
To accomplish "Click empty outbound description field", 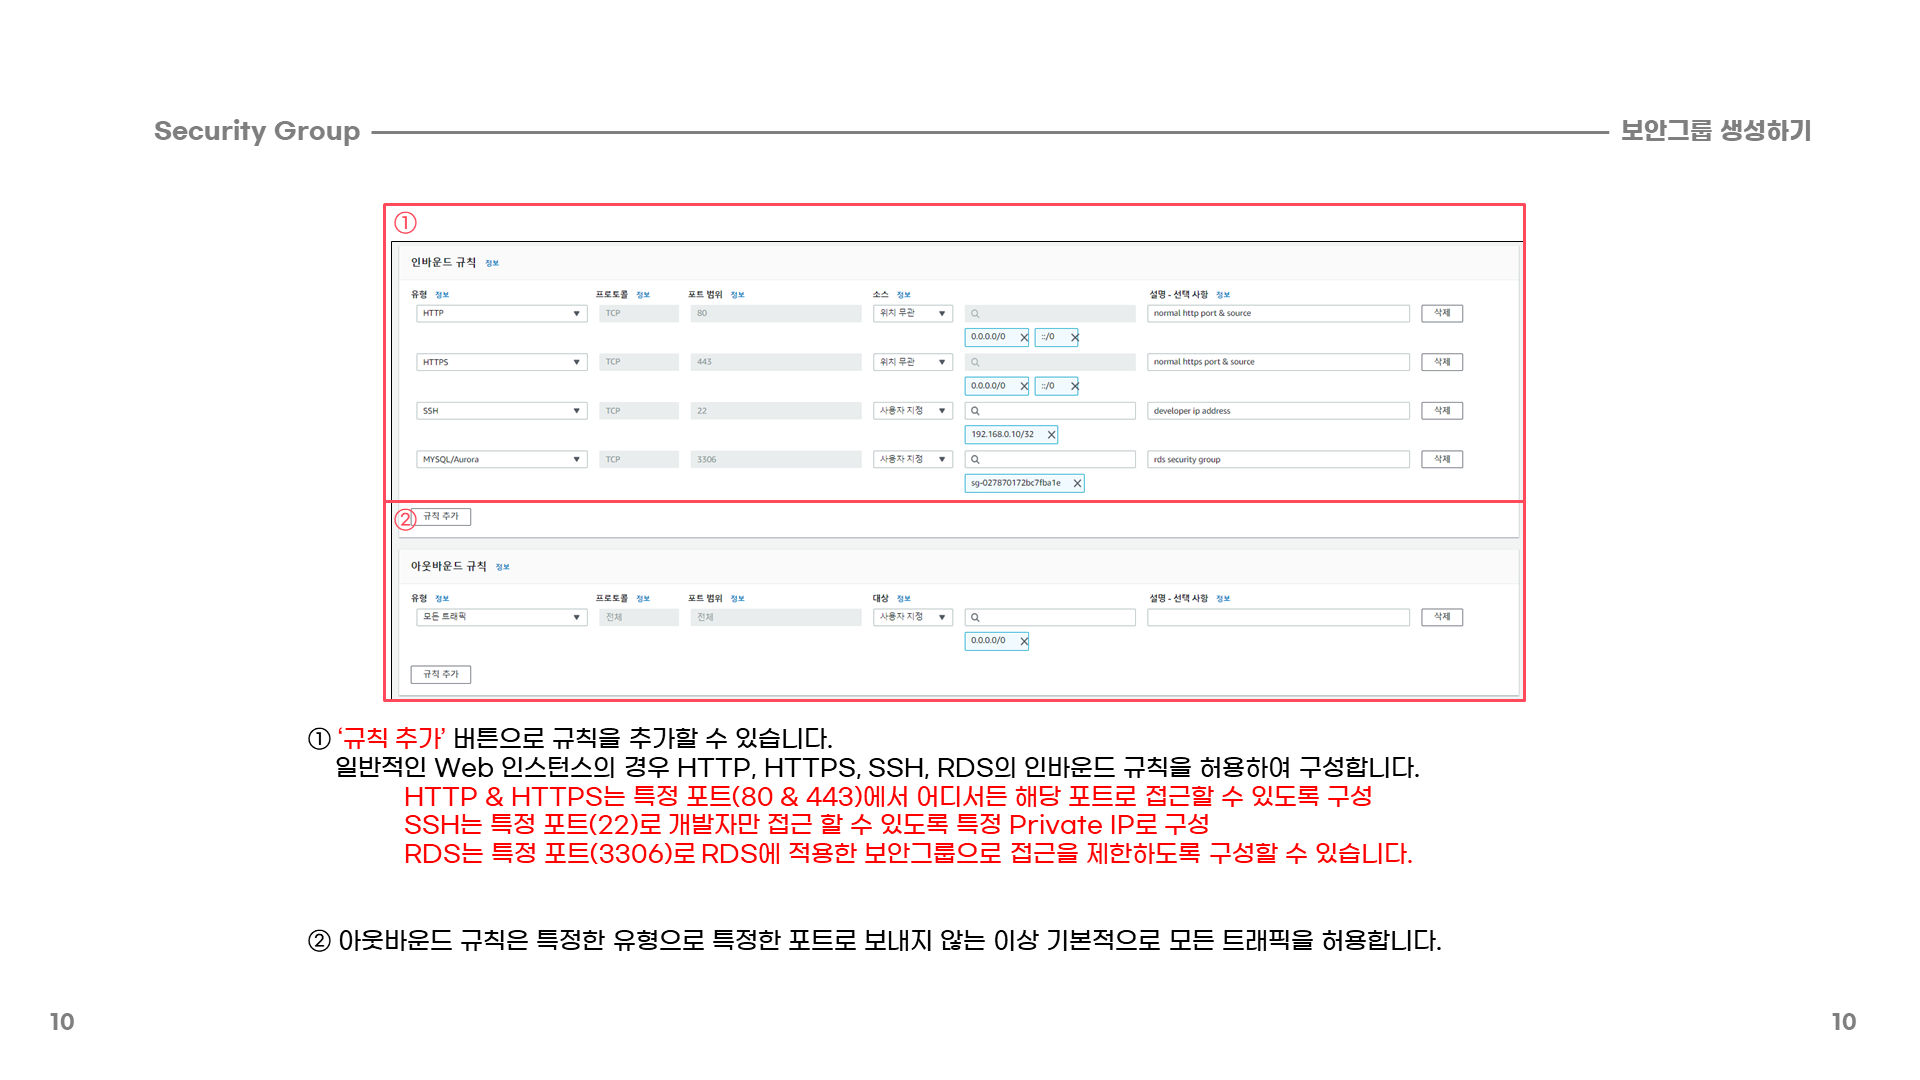I will (x=1278, y=617).
